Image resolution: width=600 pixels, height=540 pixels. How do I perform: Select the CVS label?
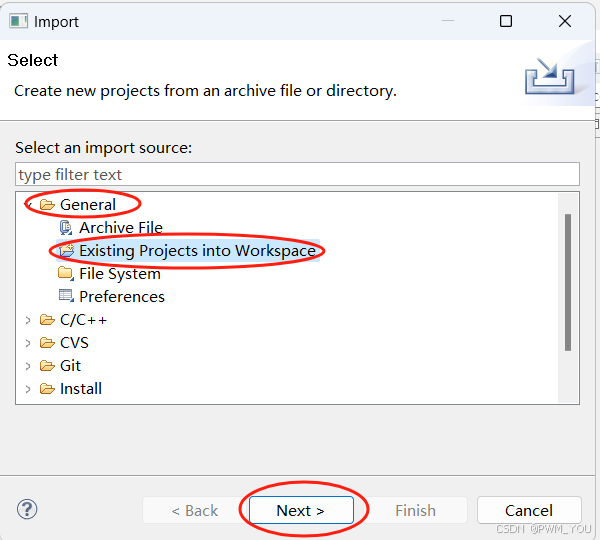74,343
